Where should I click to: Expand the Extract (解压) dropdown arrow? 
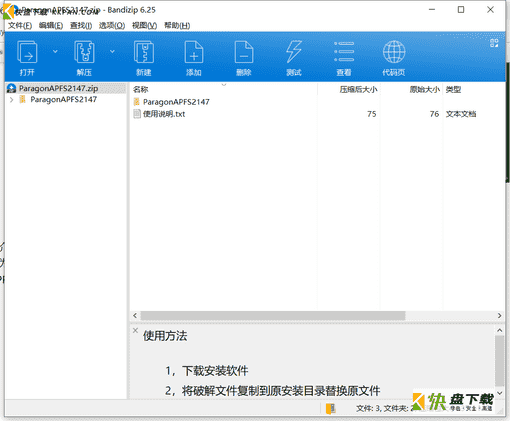(x=112, y=51)
